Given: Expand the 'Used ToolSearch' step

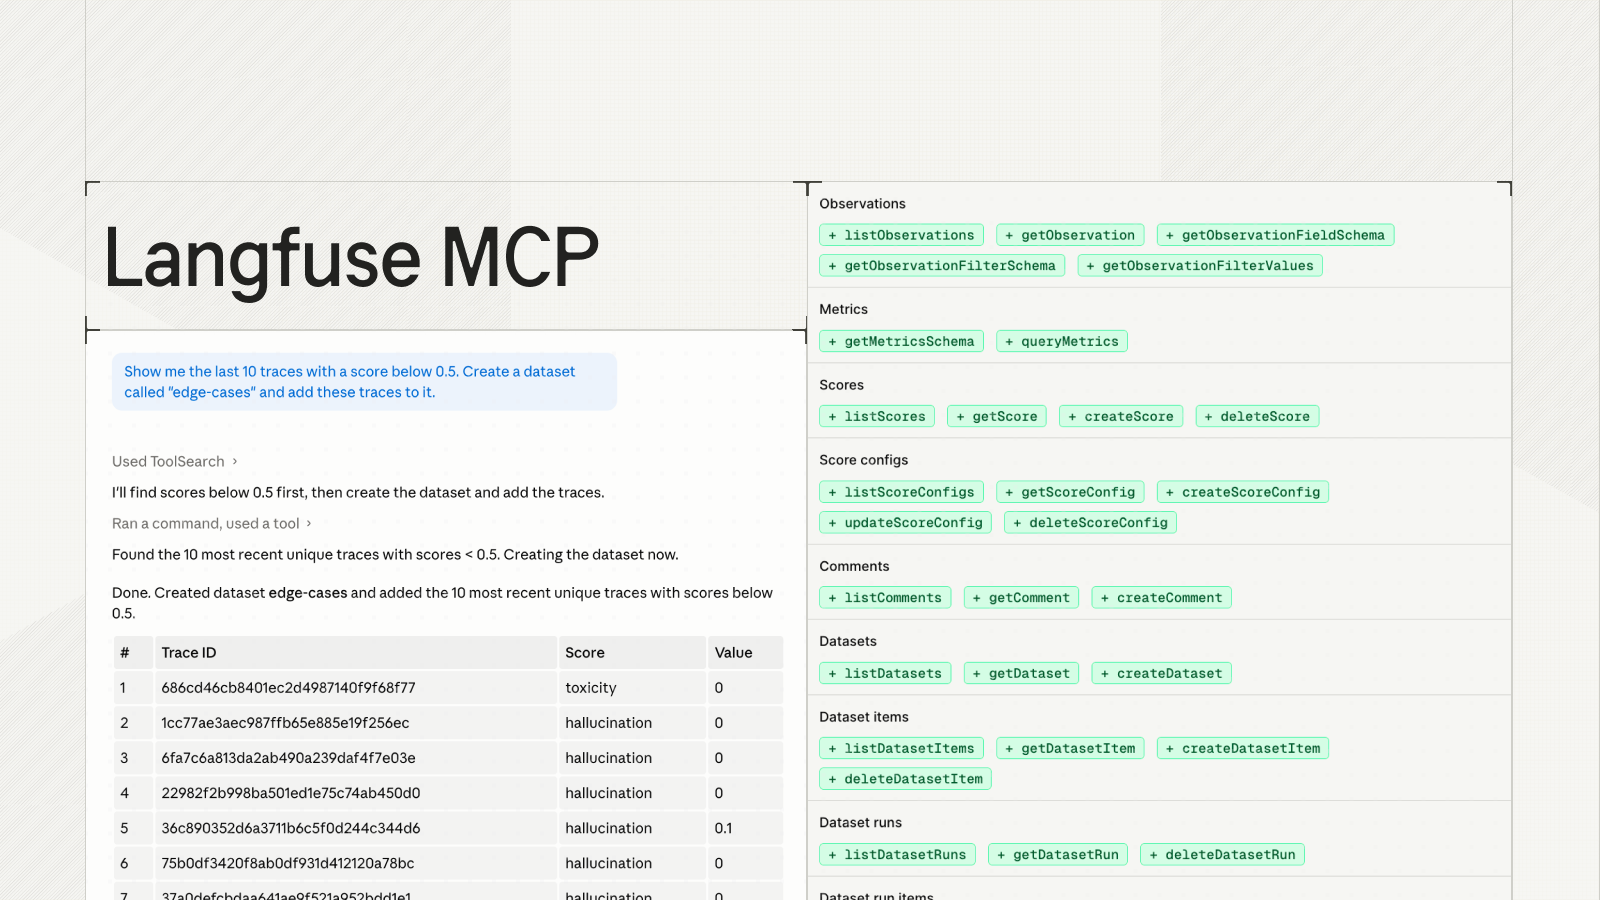Looking at the screenshot, I should (175, 461).
